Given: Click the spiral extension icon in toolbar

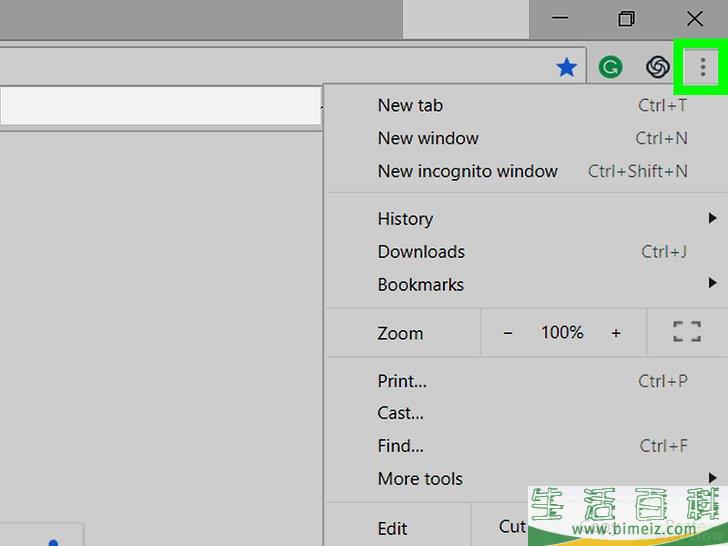Looking at the screenshot, I should click(x=657, y=67).
